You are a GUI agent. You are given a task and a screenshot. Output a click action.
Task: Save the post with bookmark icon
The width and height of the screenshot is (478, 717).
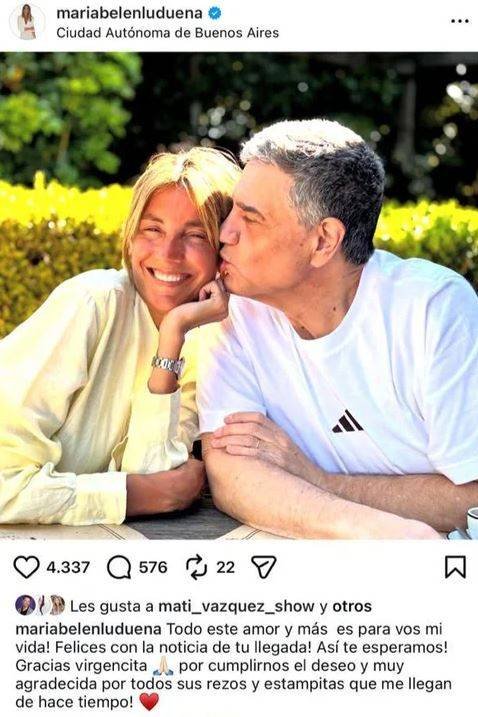click(456, 567)
